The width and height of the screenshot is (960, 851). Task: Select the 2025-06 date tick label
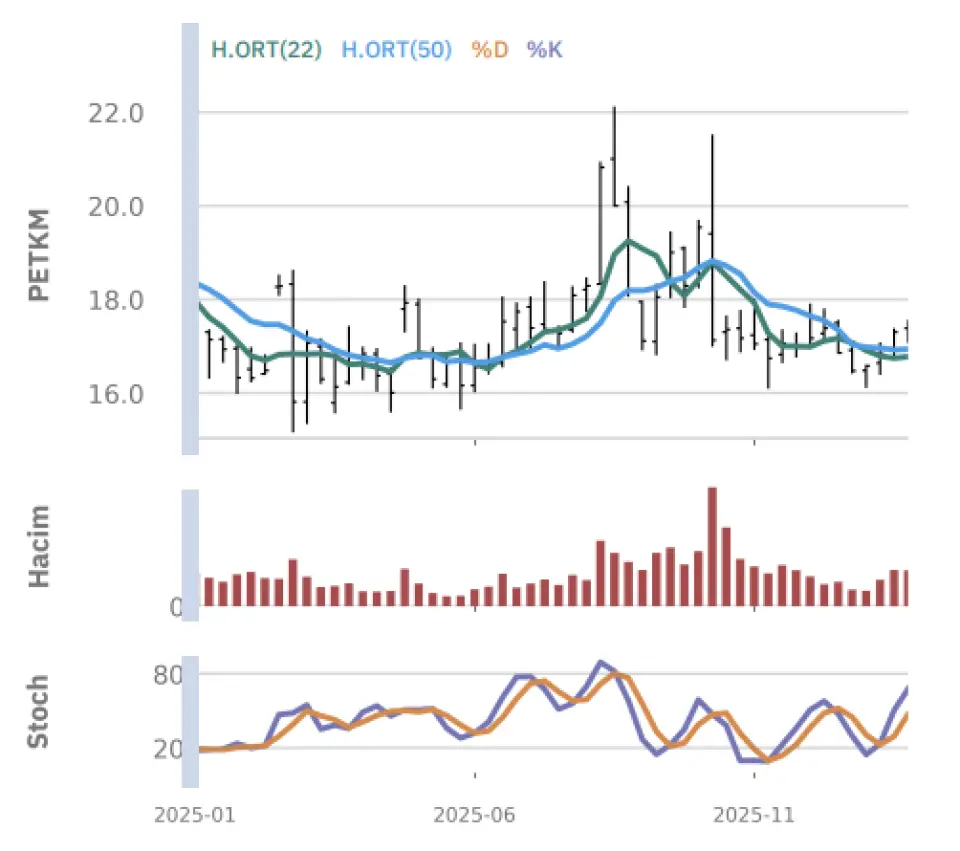click(x=474, y=815)
